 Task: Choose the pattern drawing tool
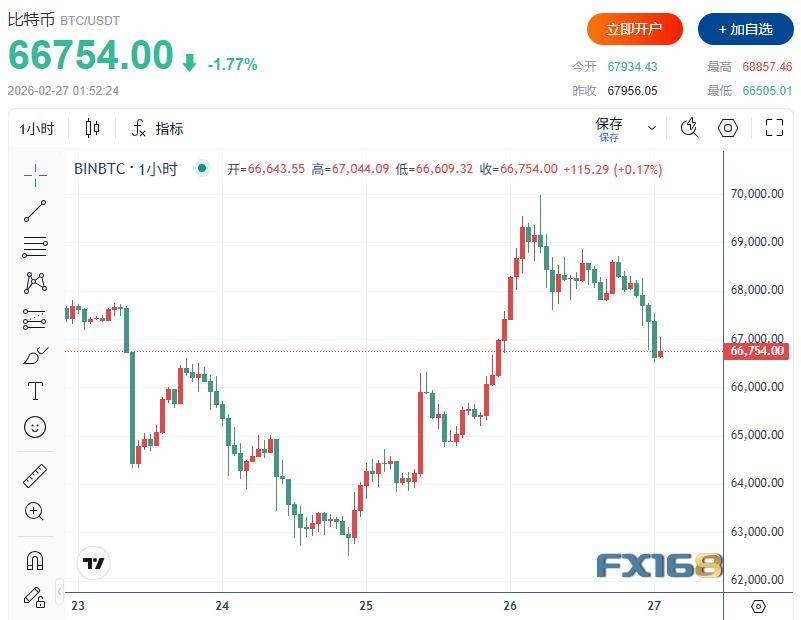pyautogui.click(x=35, y=283)
